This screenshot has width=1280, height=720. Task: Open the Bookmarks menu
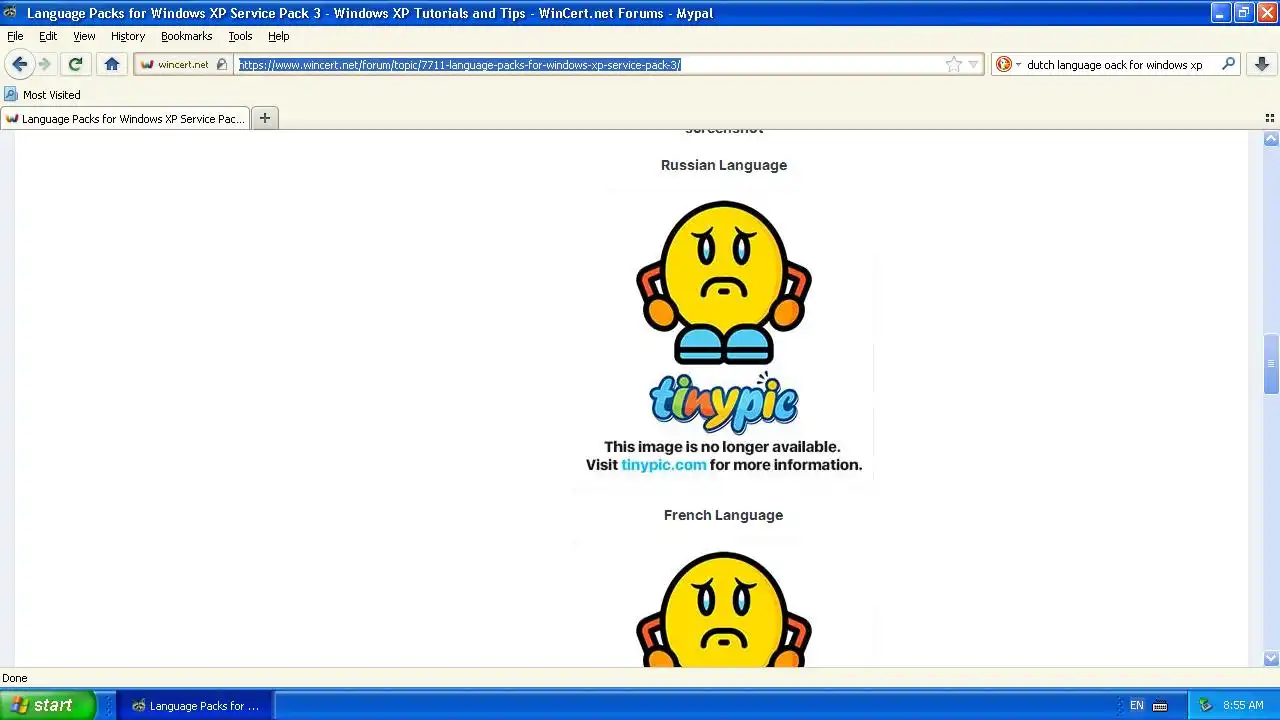click(x=186, y=36)
